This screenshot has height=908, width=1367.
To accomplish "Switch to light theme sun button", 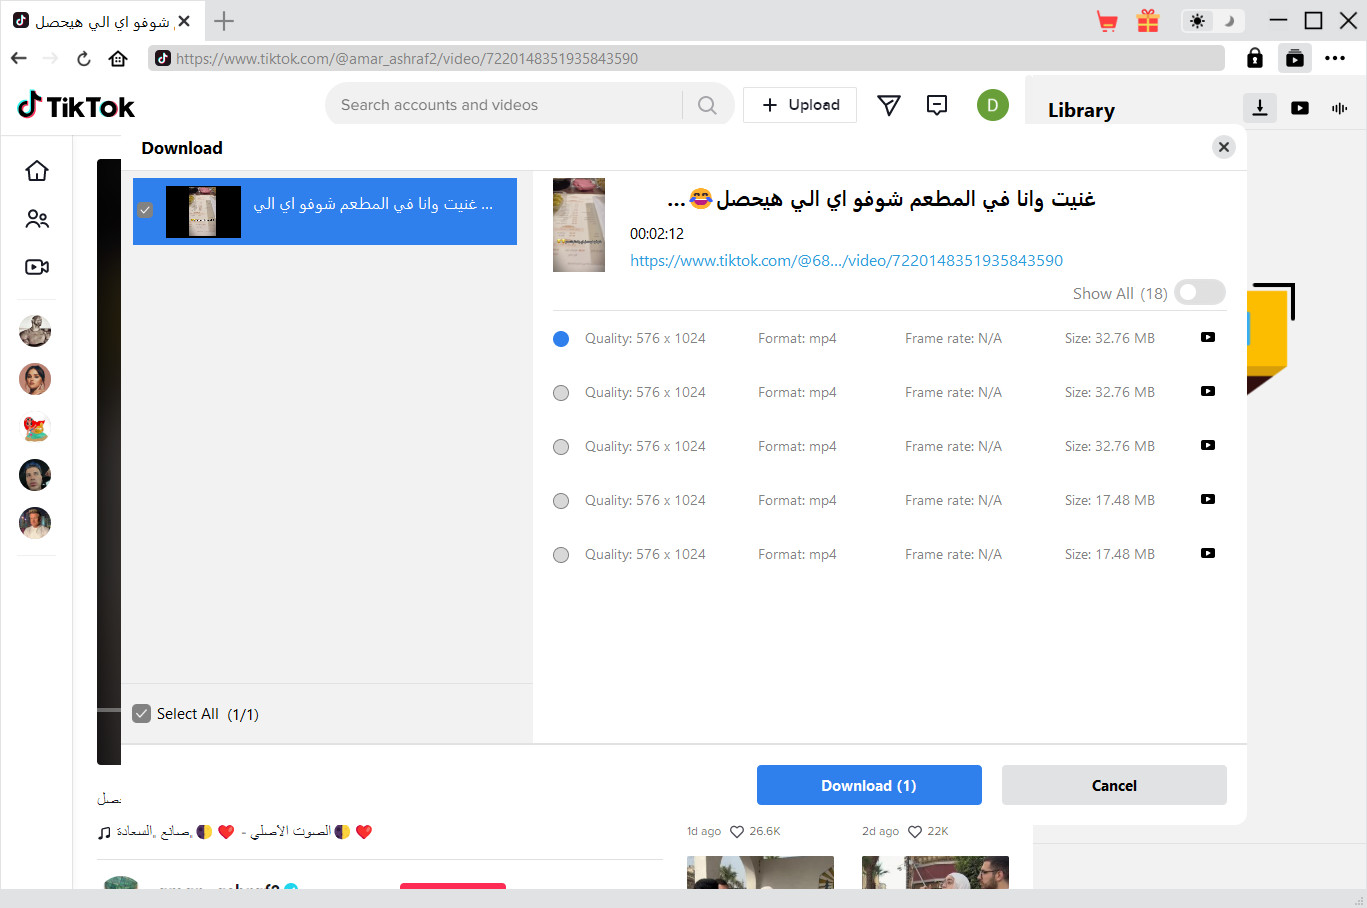I will click(1197, 21).
